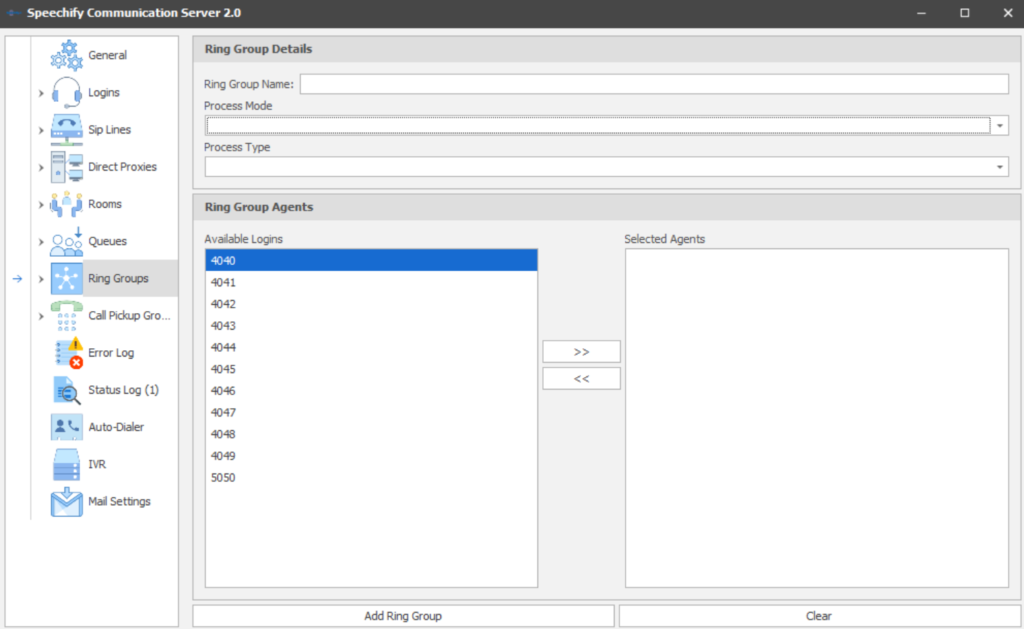Screen dimensions: 1024x629
Task: Click the Logins headset icon
Action: [x=67, y=93]
